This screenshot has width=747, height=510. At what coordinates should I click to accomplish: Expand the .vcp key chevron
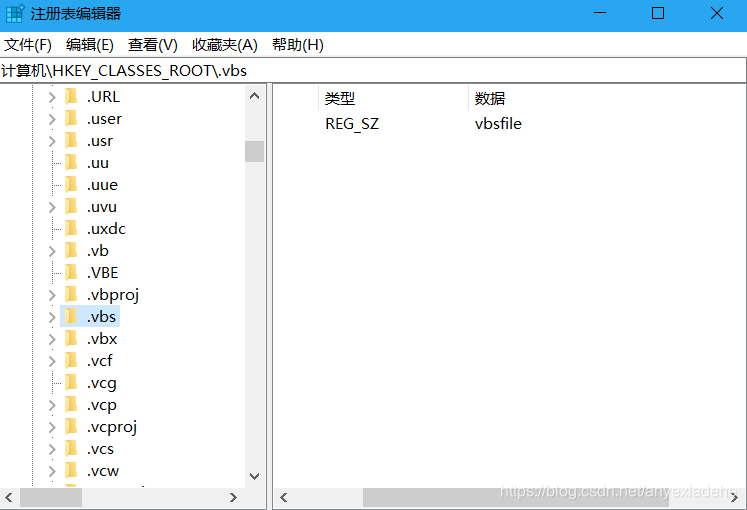(x=52, y=405)
